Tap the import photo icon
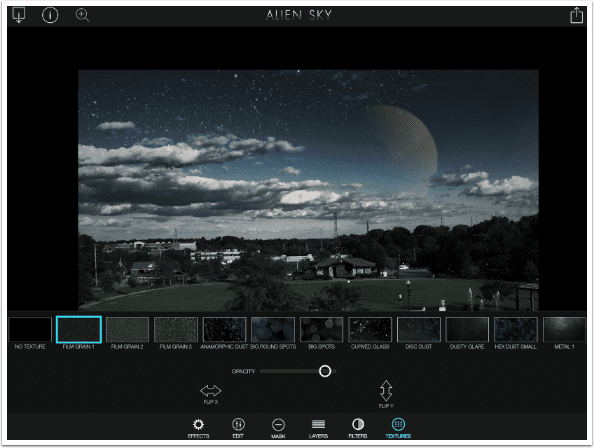The width and height of the screenshot is (594, 448). [19, 15]
